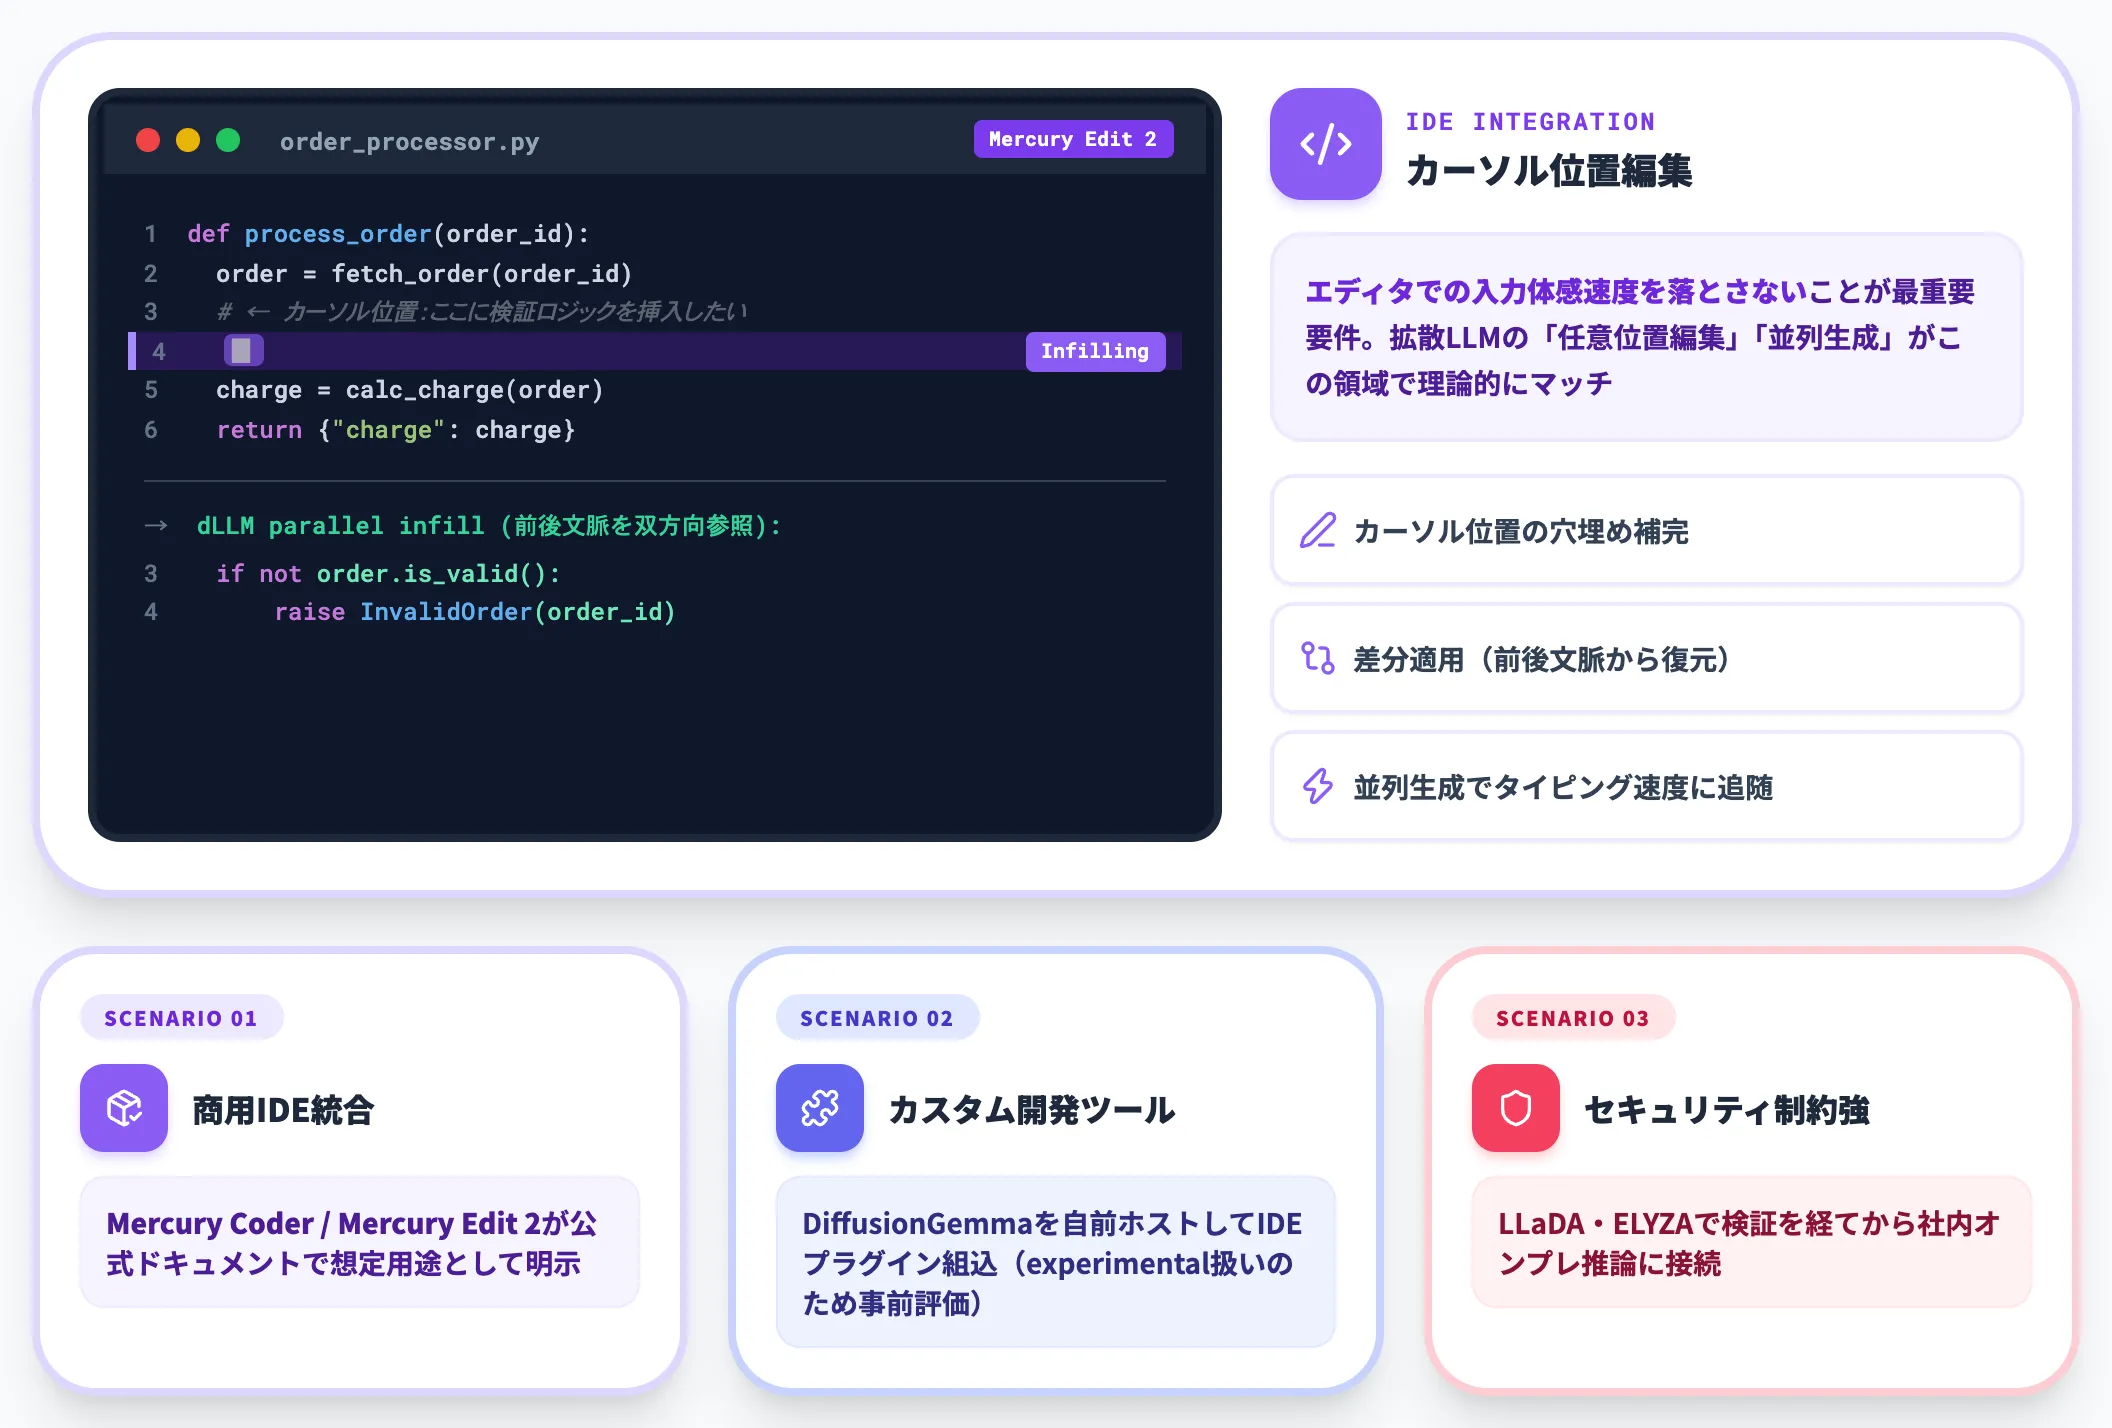Click the dLLM parallel infill header text

pyautogui.click(x=489, y=526)
